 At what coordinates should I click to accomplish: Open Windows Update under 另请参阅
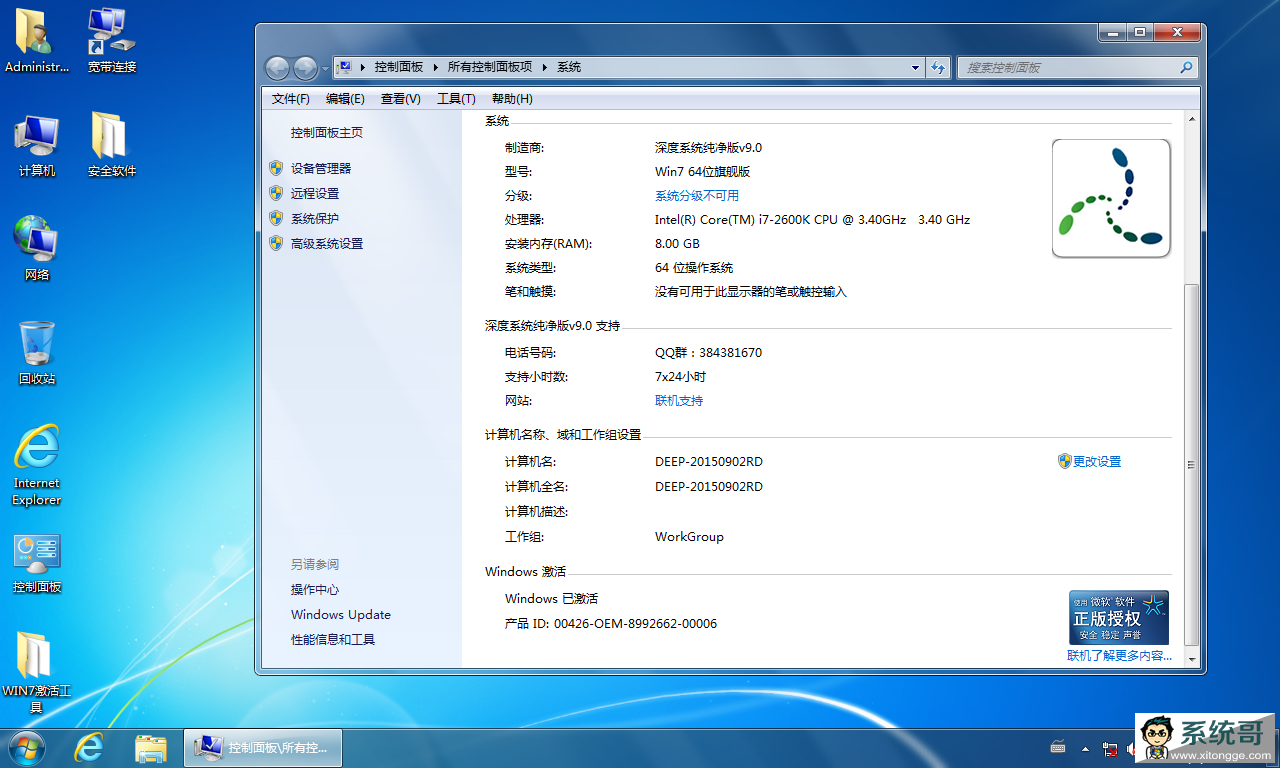(x=341, y=615)
